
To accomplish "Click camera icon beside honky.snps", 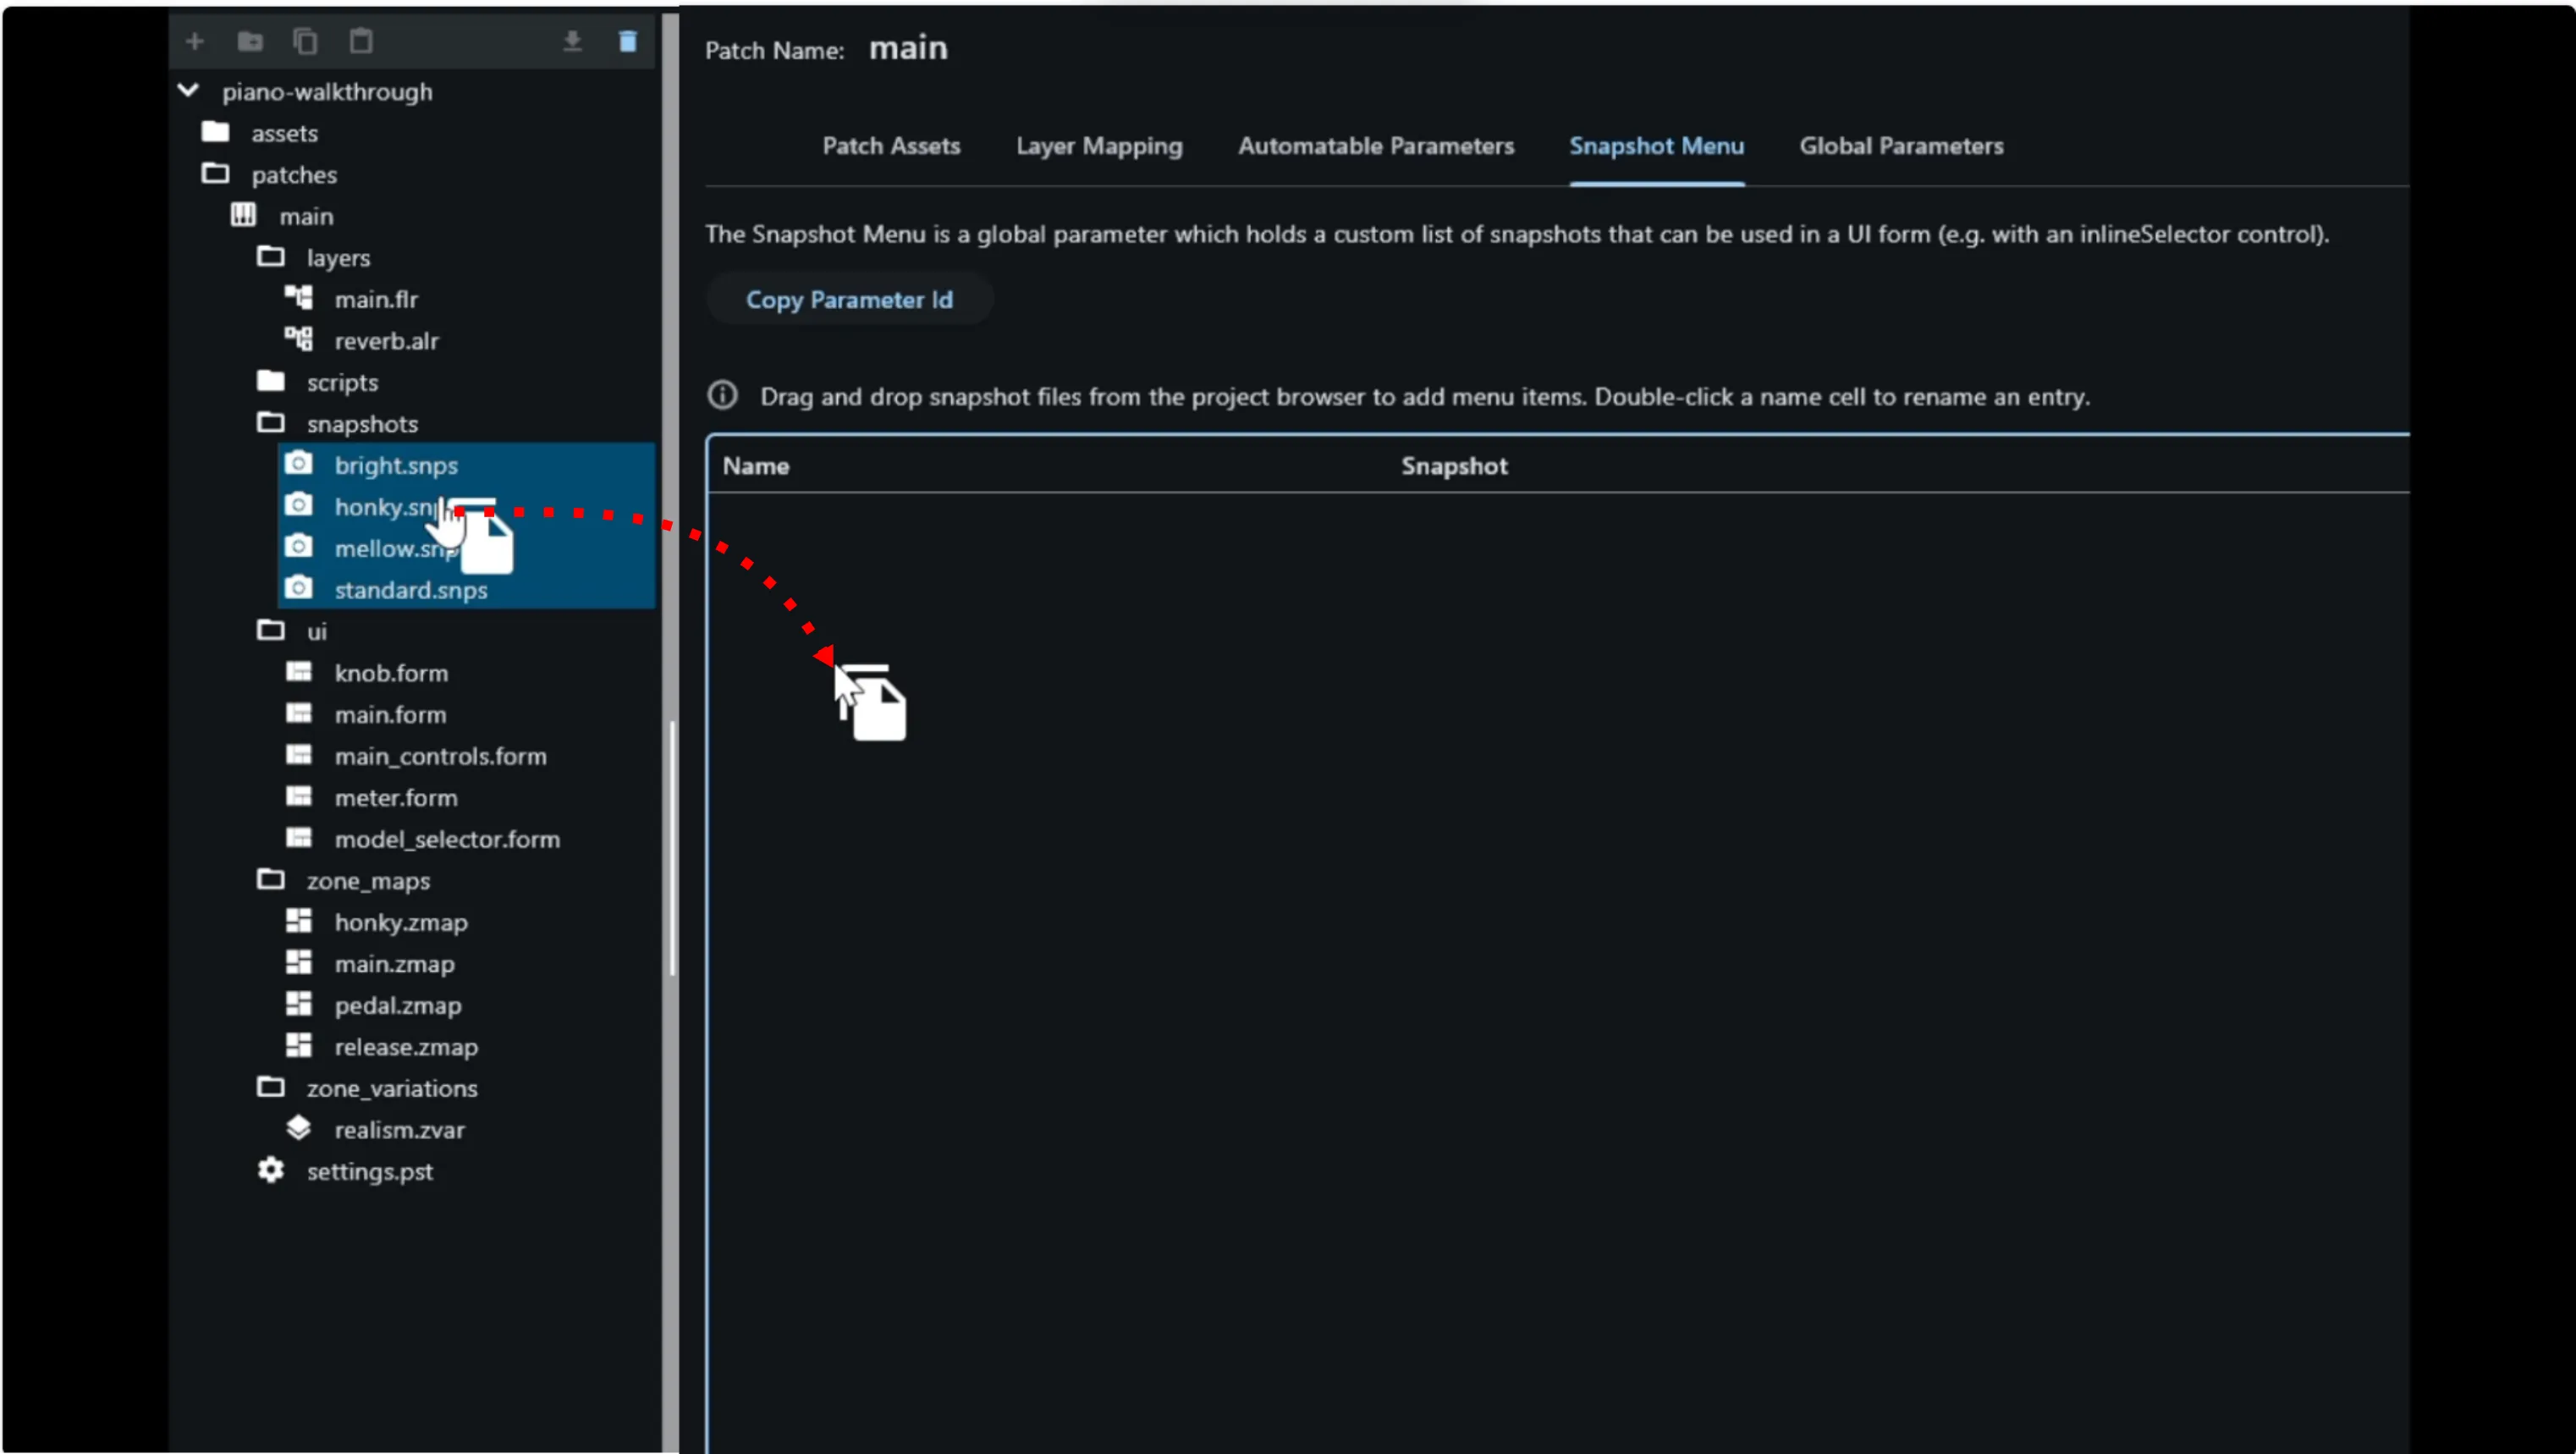I will (298, 505).
